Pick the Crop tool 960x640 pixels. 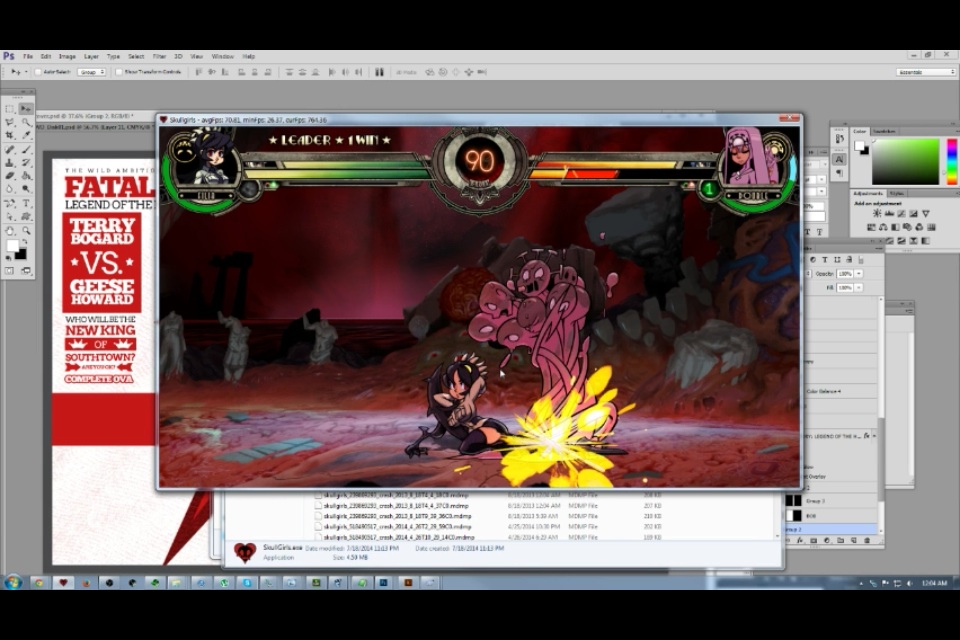[10, 136]
